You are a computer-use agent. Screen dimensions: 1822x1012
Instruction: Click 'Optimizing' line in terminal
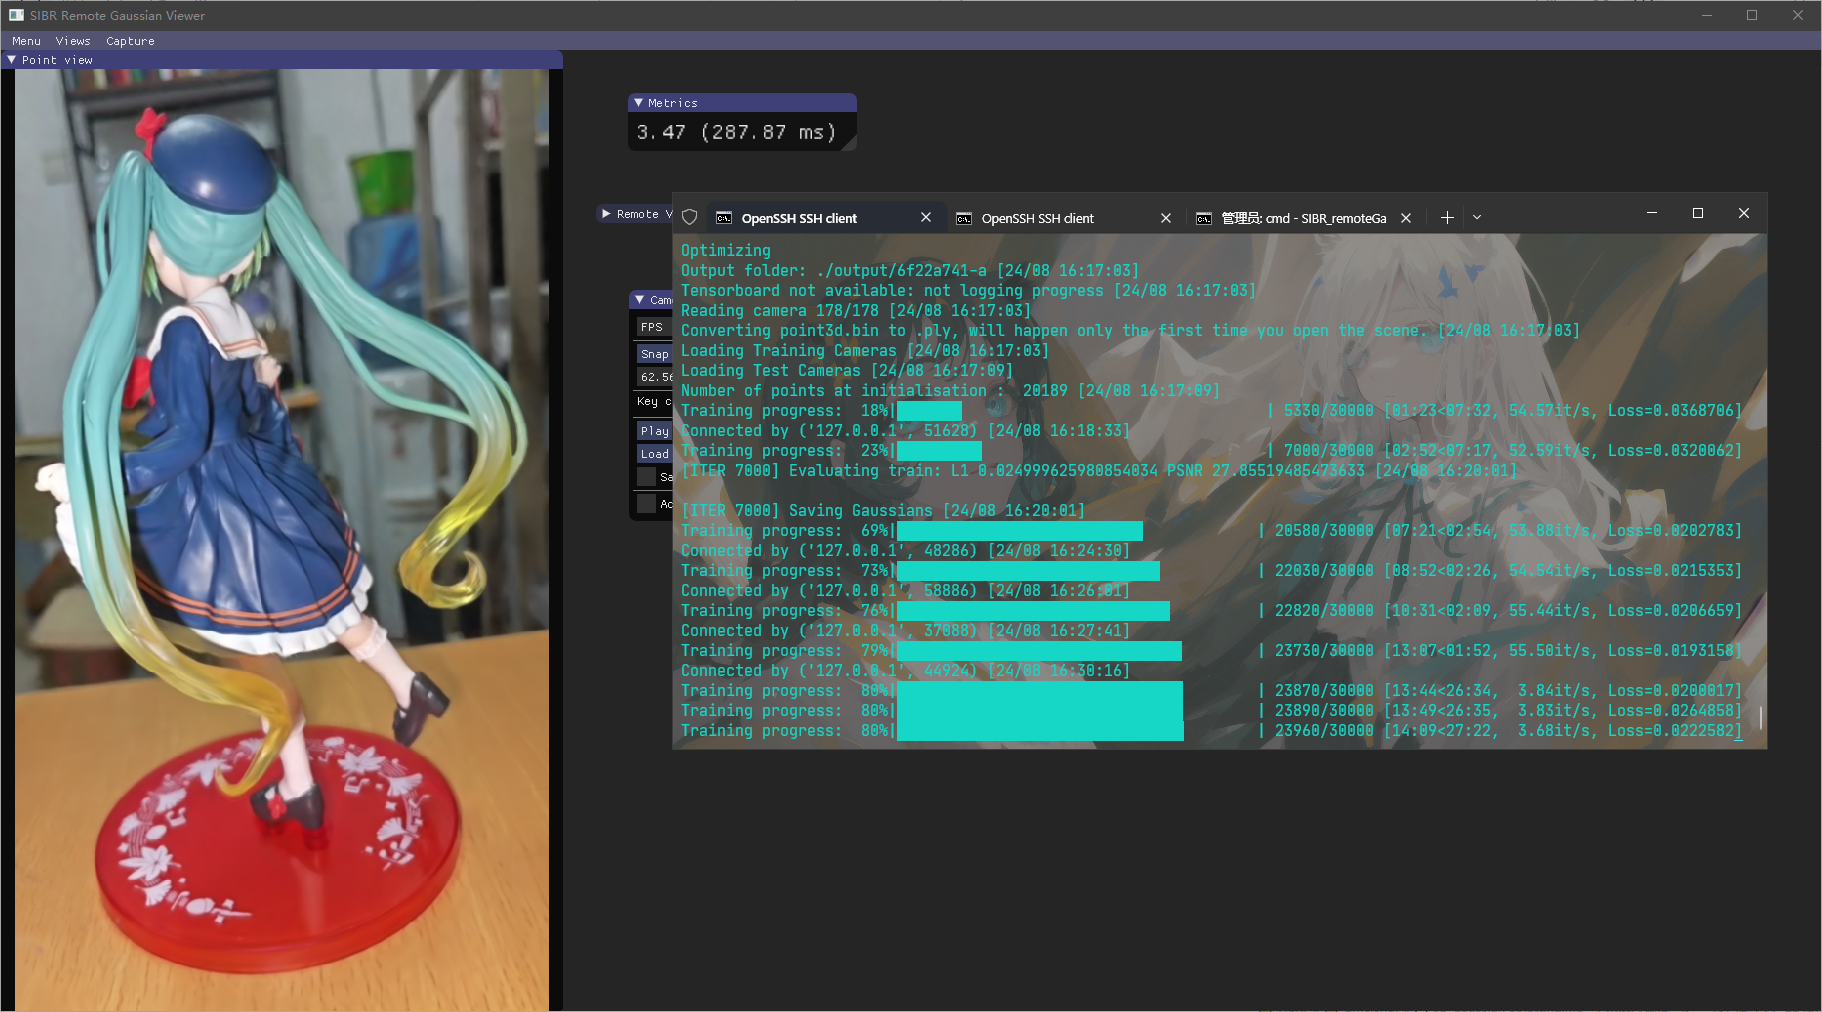(x=726, y=251)
